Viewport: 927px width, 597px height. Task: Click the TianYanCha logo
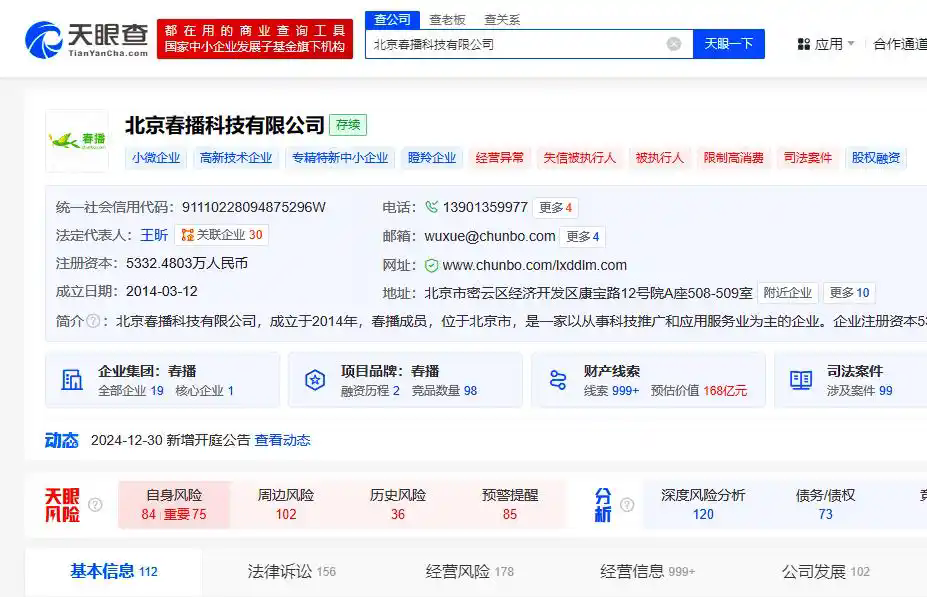tap(87, 40)
